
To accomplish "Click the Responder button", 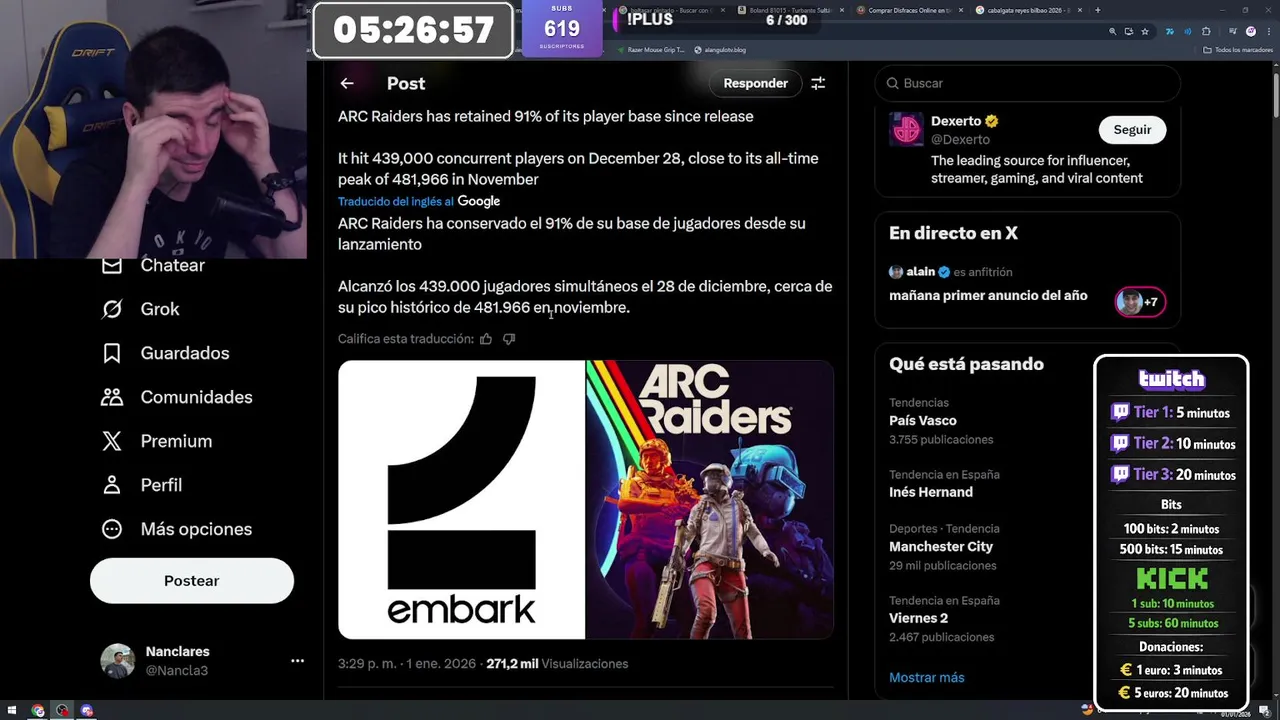I will point(755,83).
